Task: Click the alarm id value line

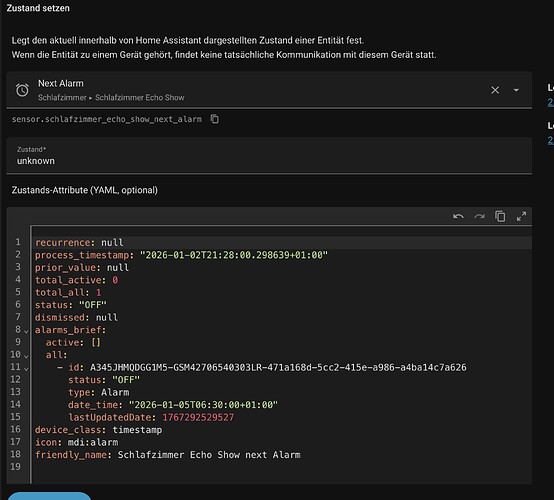Action: click(x=262, y=367)
